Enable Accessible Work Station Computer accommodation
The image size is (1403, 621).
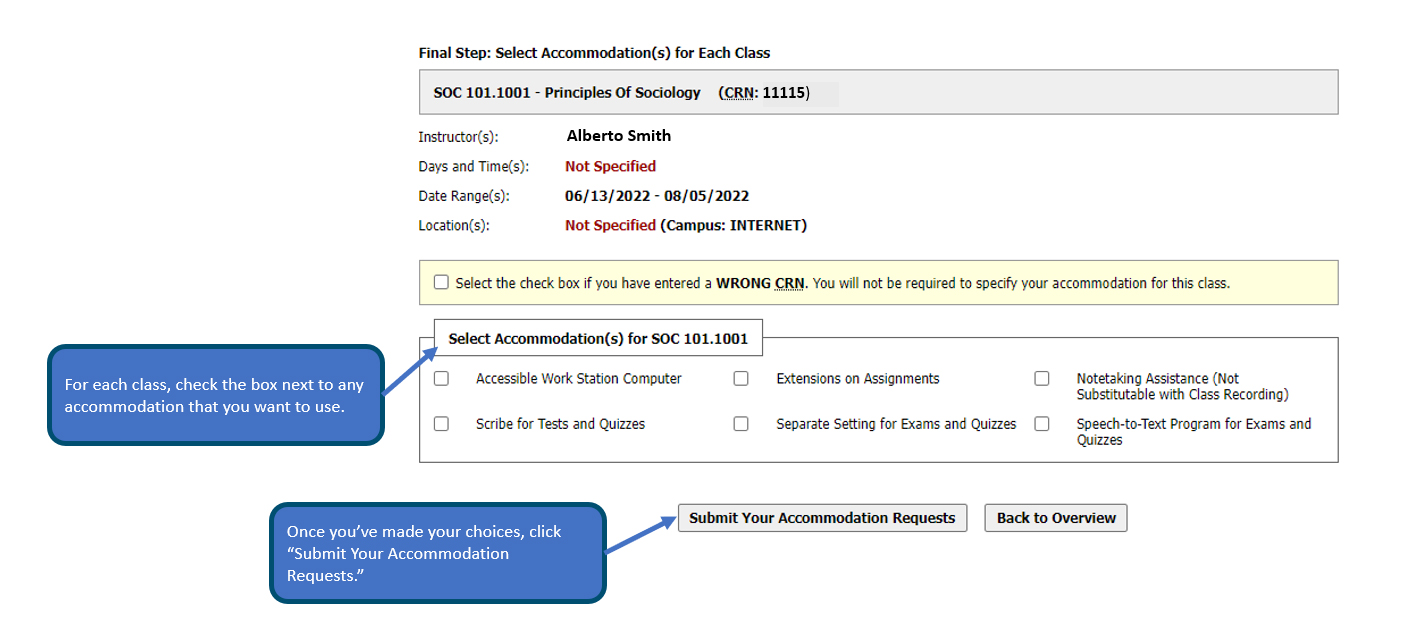tap(441, 379)
